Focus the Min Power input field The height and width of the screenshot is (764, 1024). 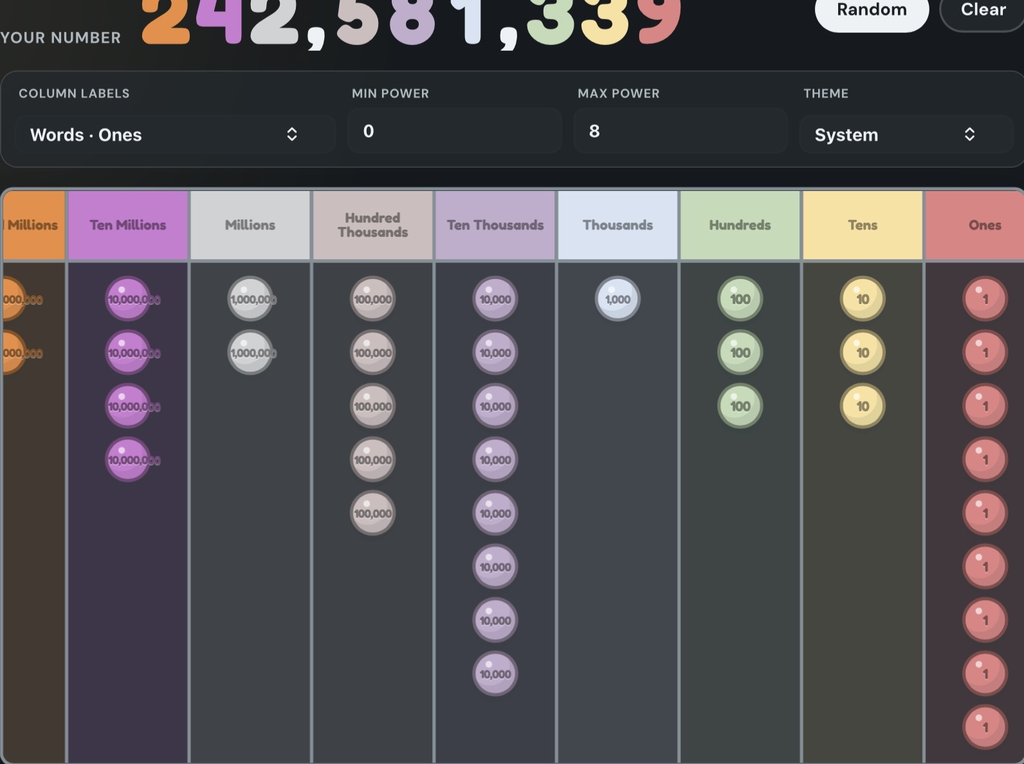click(455, 131)
